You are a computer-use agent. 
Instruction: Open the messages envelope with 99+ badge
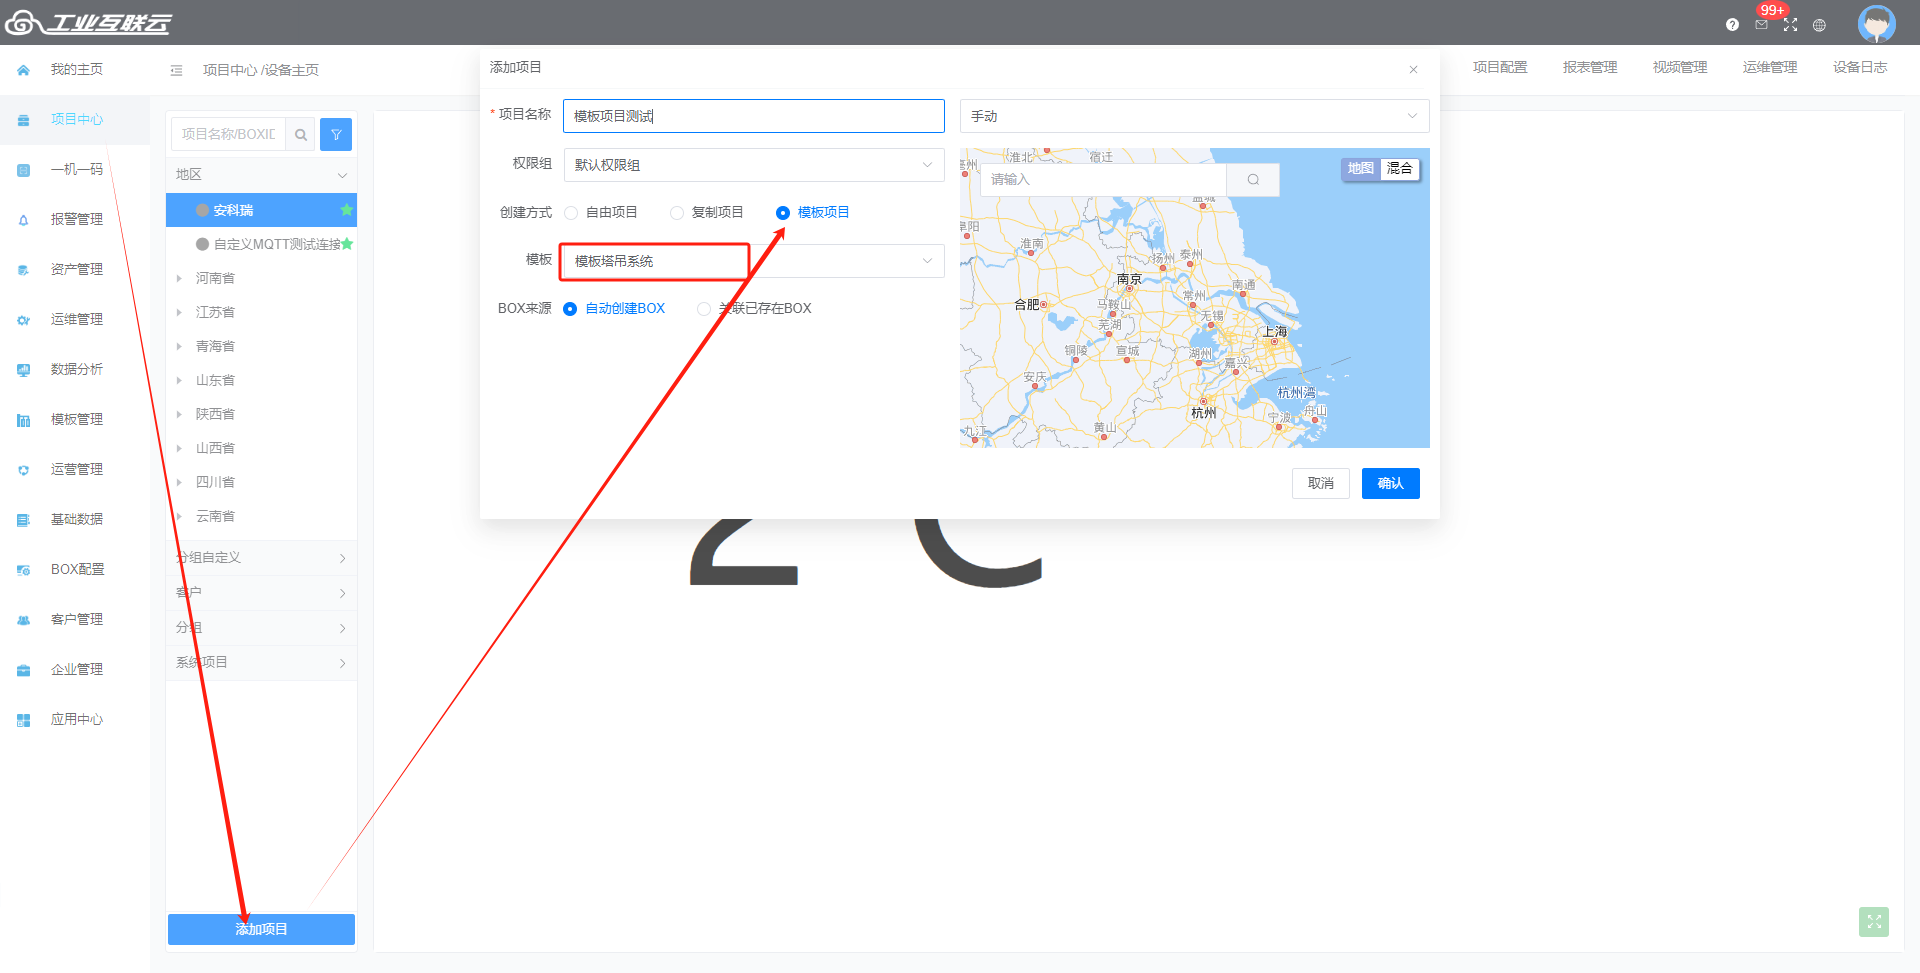coord(1762,25)
